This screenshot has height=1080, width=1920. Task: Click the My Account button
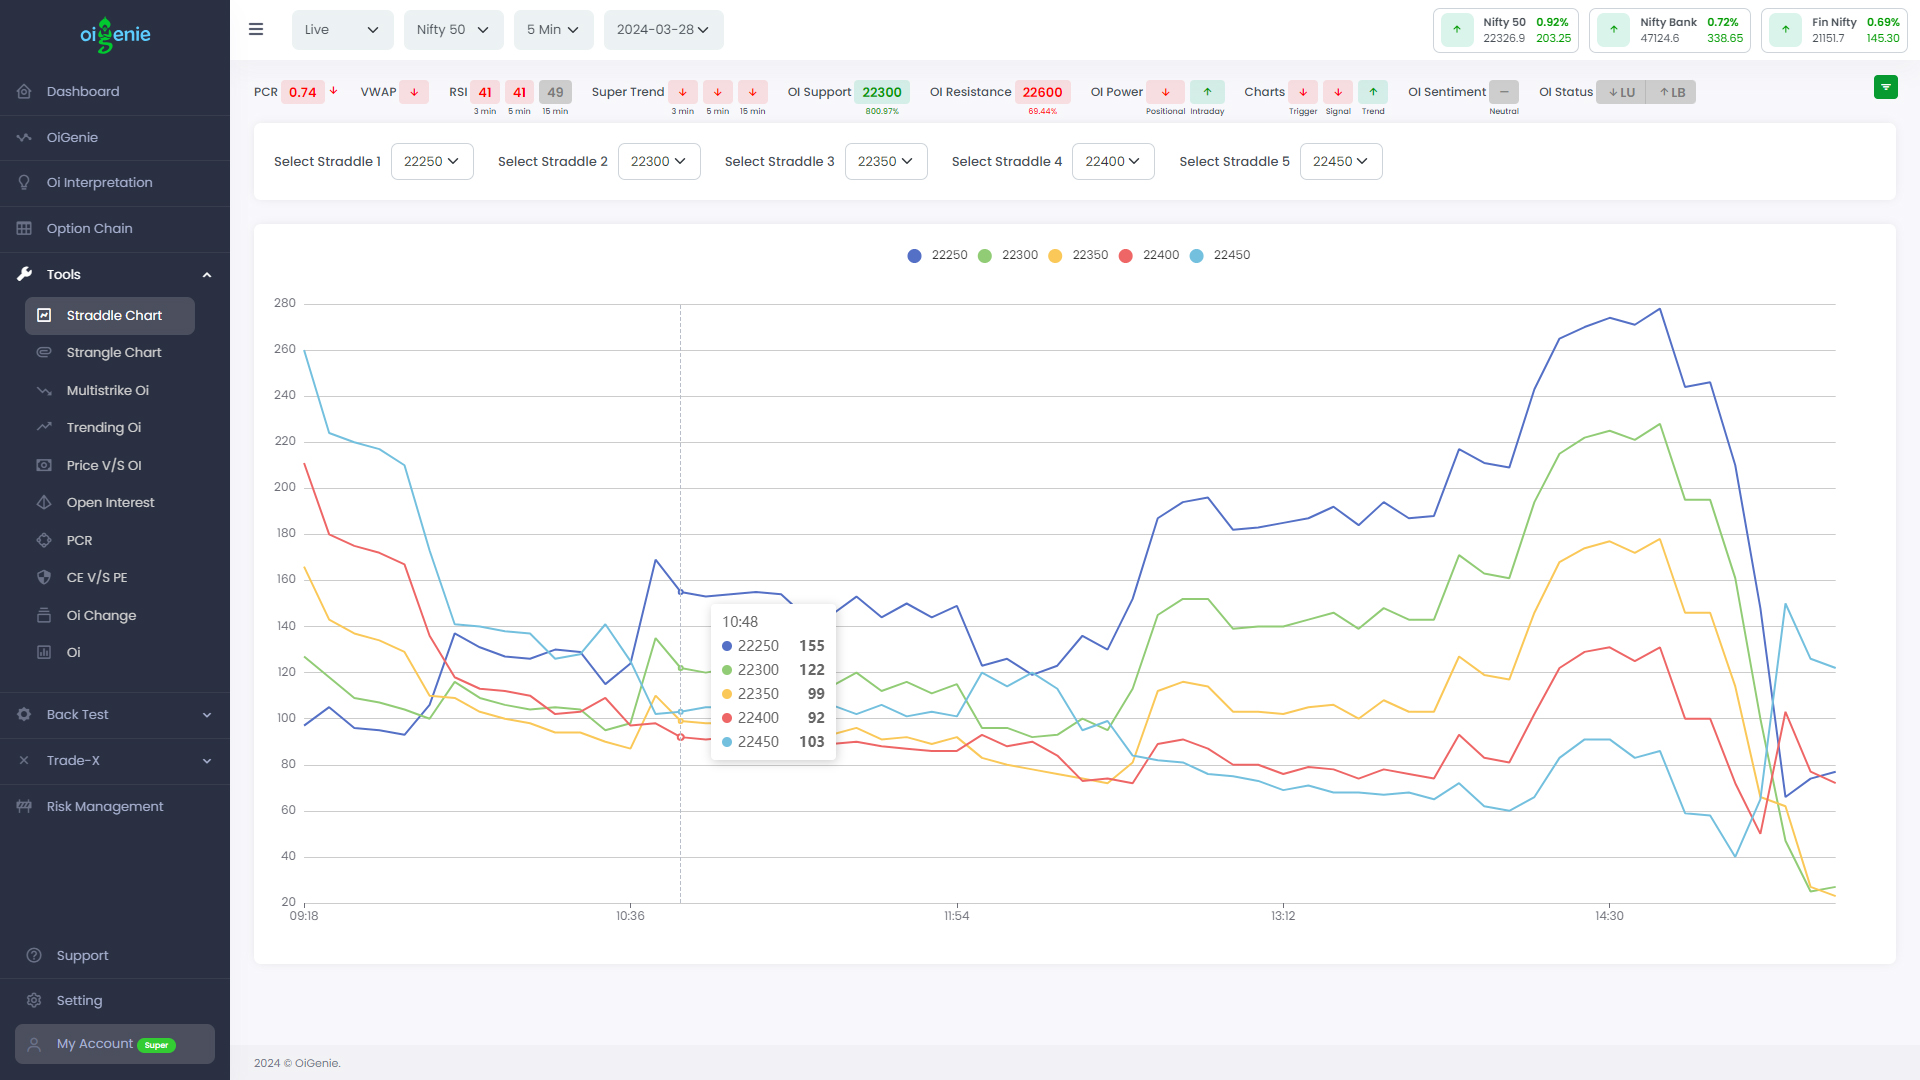[115, 1044]
